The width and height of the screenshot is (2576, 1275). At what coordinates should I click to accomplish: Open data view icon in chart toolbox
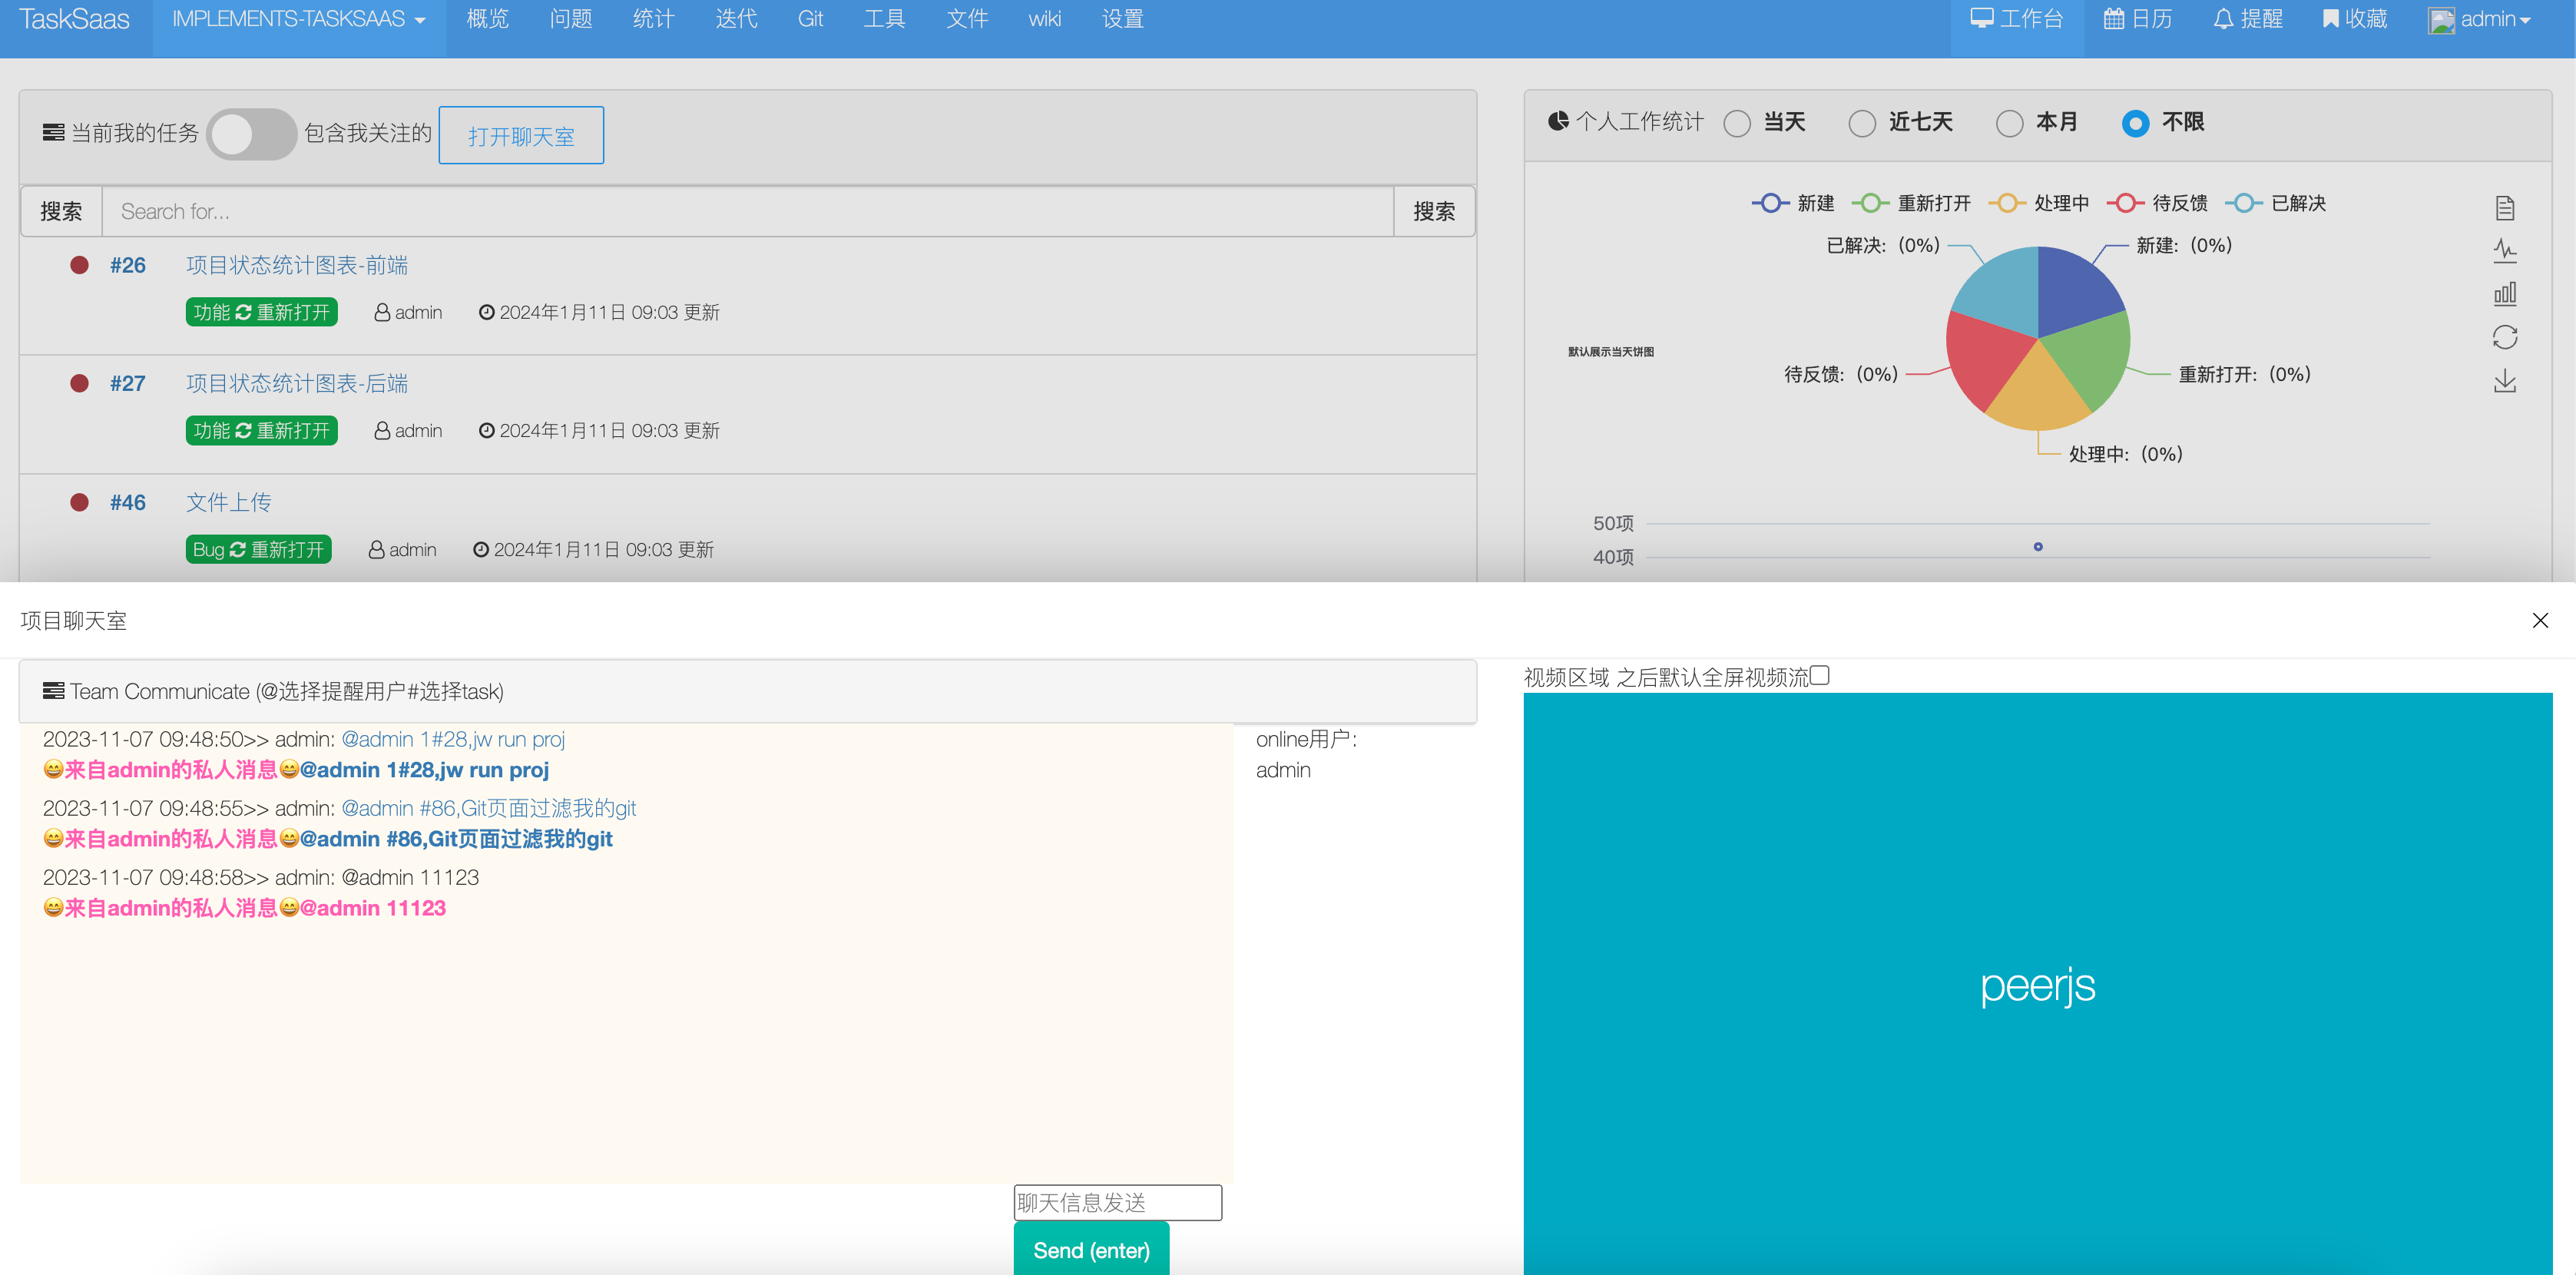[2504, 208]
